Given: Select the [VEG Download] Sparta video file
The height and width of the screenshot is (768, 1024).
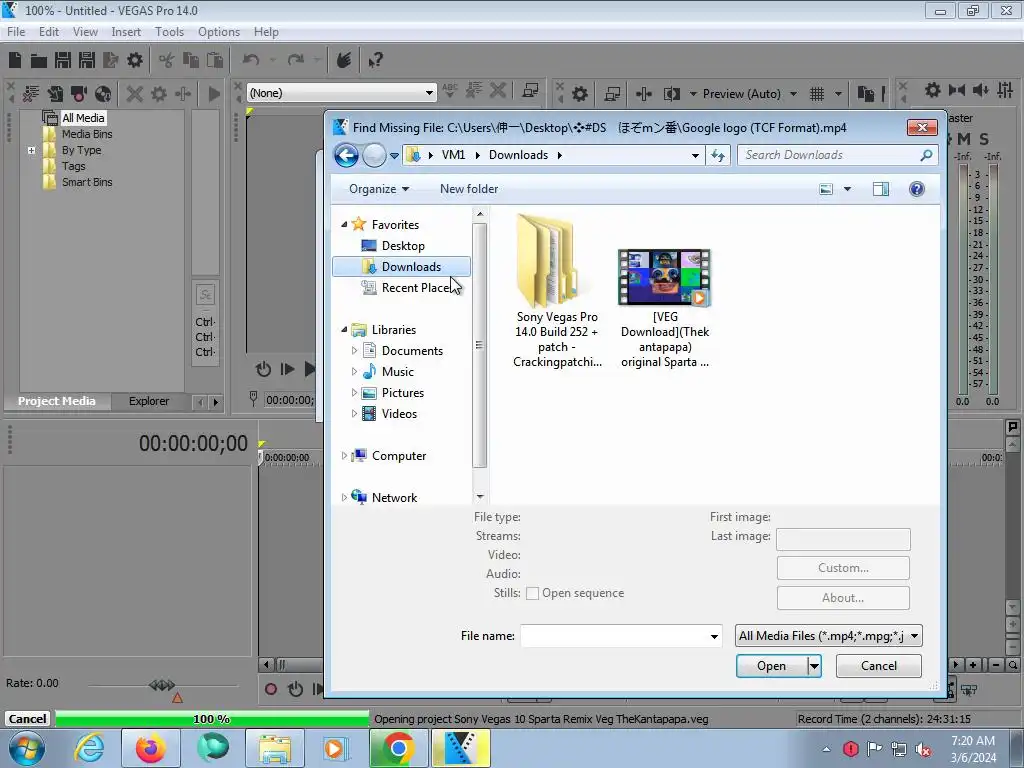Looking at the screenshot, I should tap(665, 308).
